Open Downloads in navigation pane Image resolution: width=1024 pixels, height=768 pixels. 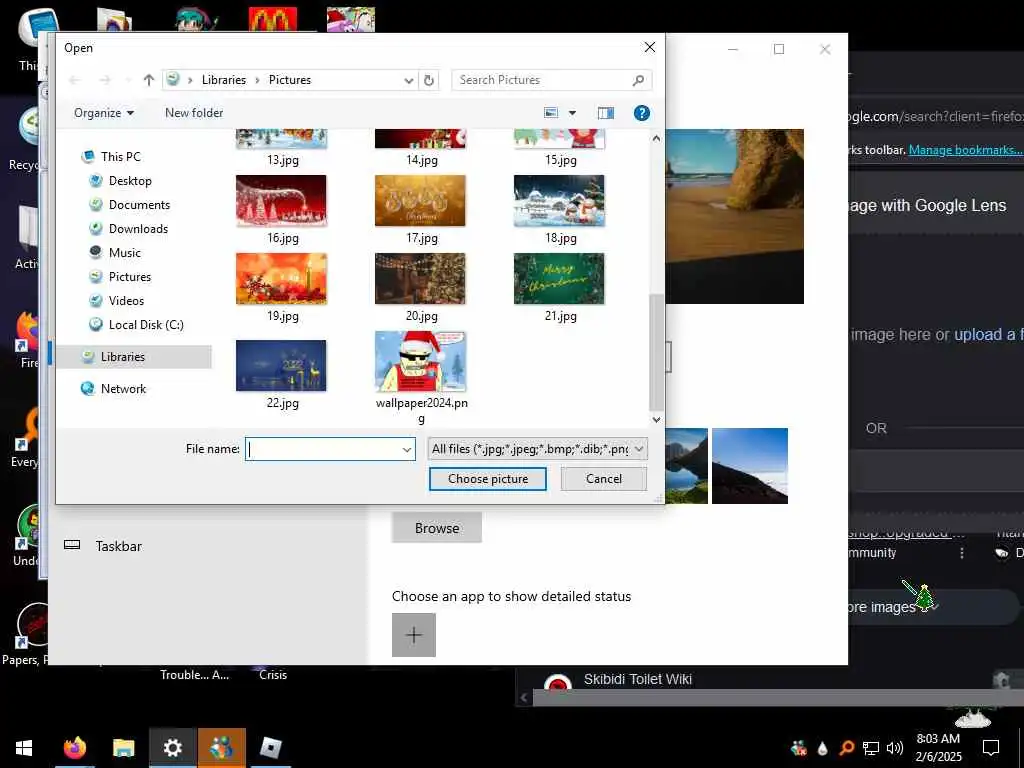(x=138, y=229)
